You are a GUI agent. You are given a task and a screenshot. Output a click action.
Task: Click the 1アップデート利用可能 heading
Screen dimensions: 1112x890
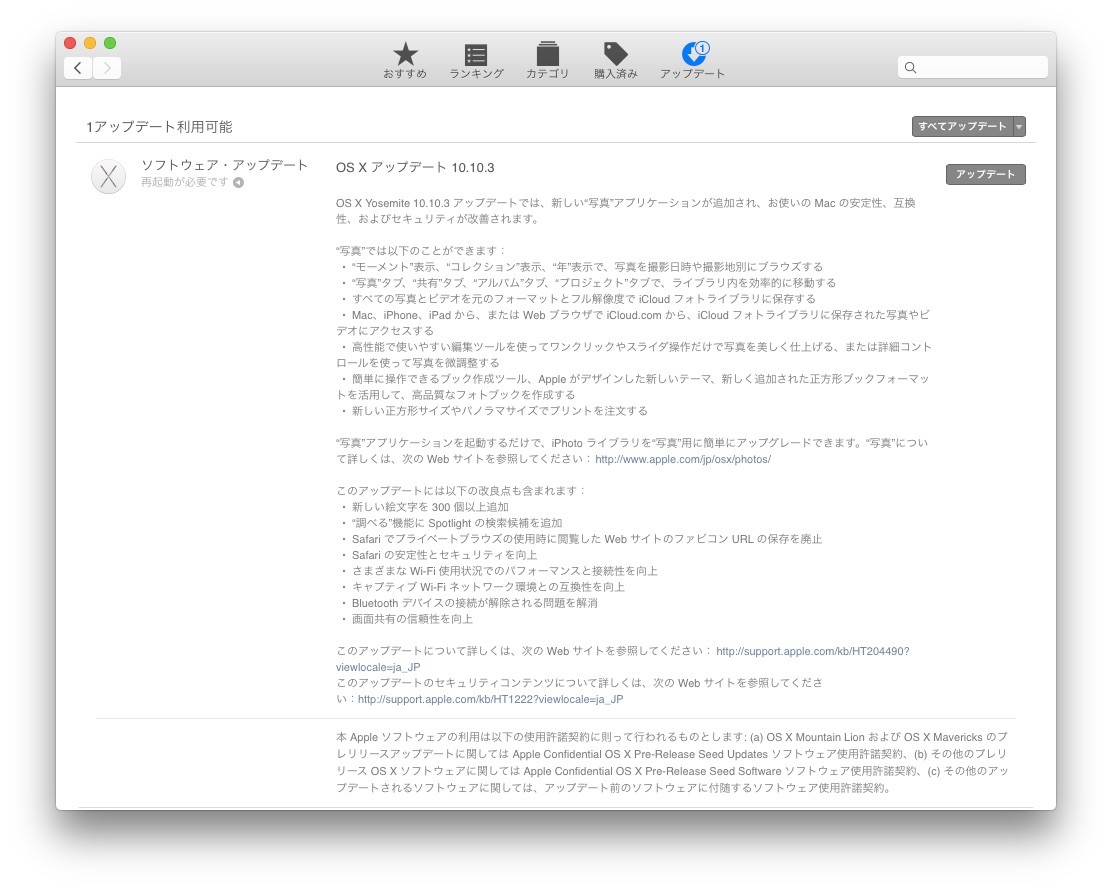(x=160, y=127)
